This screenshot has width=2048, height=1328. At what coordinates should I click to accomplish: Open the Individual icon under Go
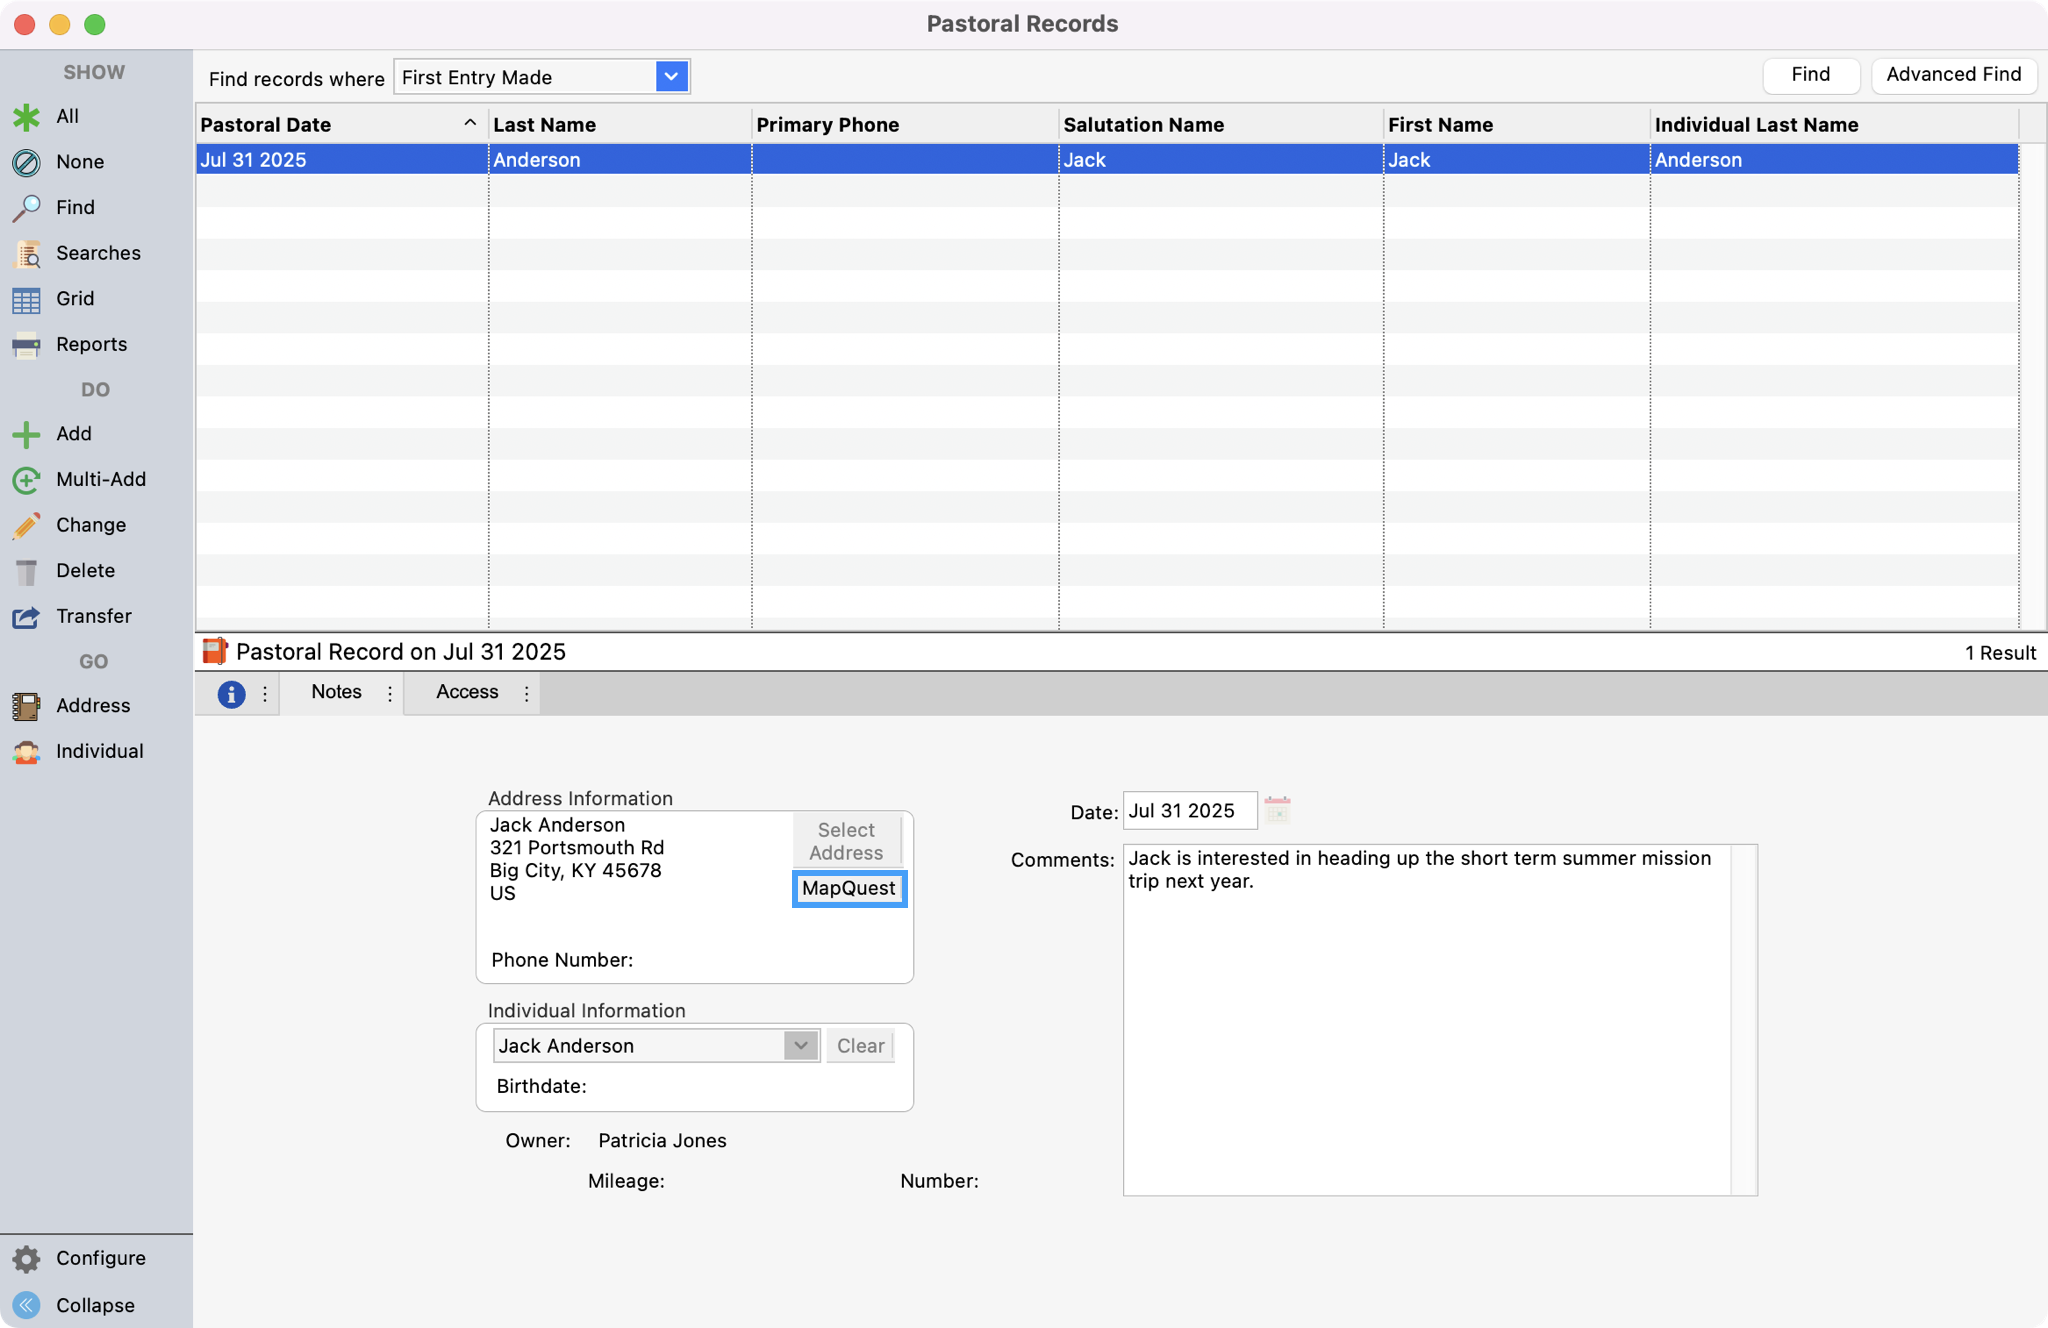27,751
